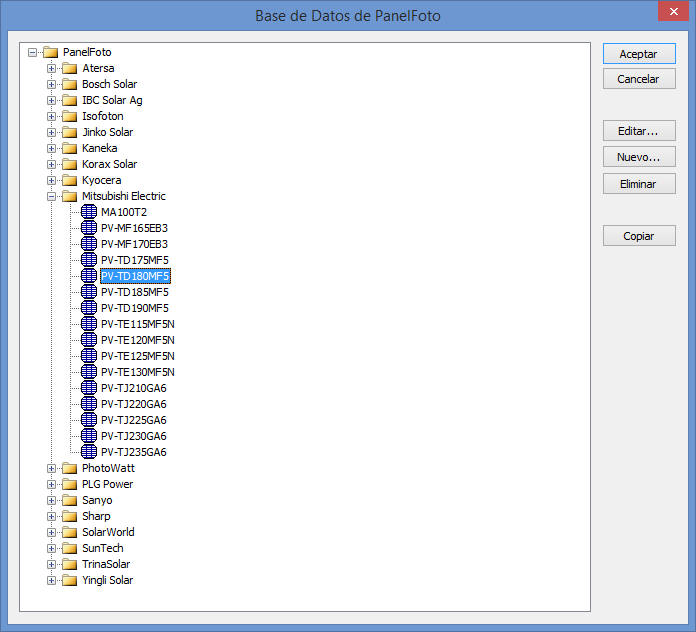Expand the PLG Power branch

tap(51, 484)
